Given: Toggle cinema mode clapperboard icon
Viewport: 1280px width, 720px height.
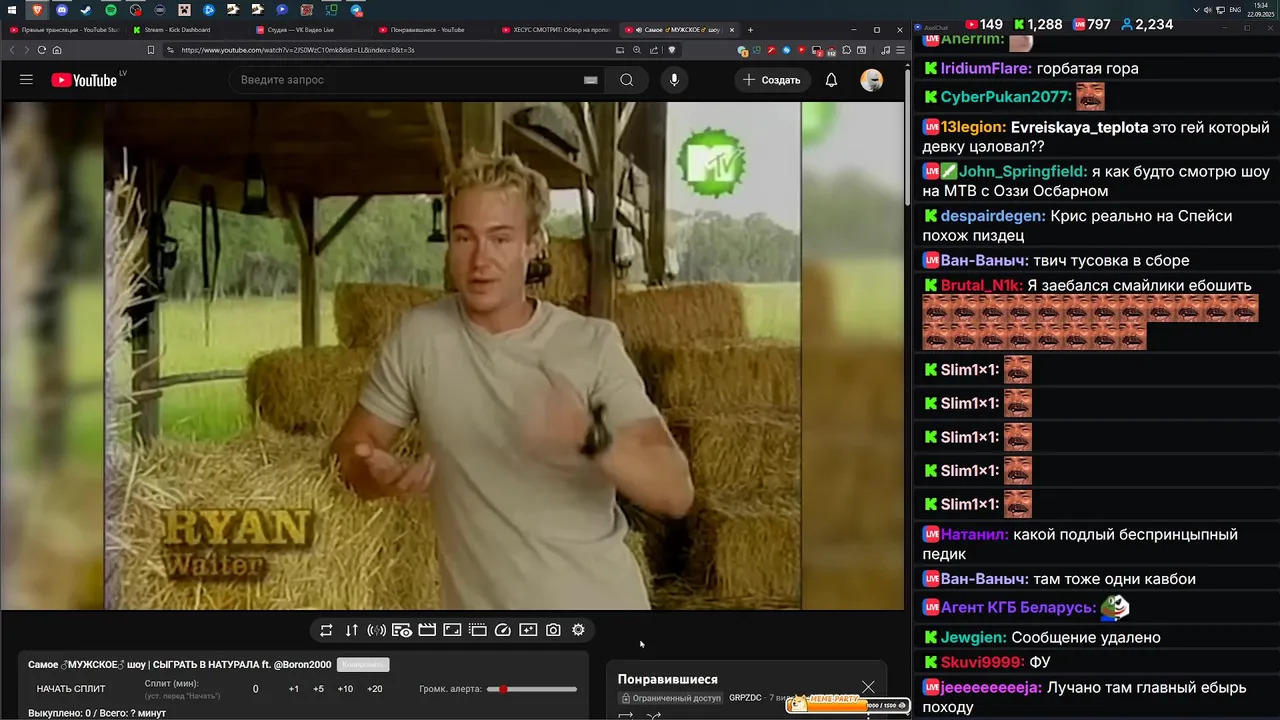Looking at the screenshot, I should pyautogui.click(x=427, y=630).
